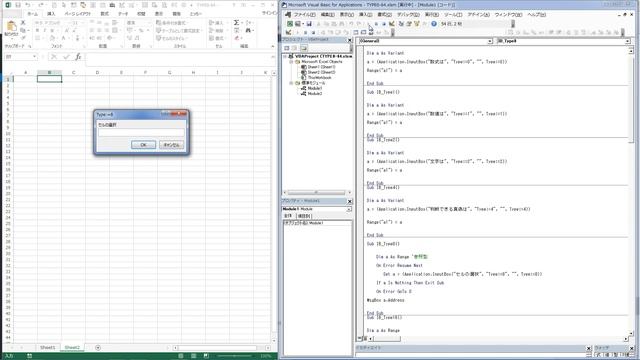The image size is (640, 360).
Task: Toggle Underline formatting in Excel ribbon
Action: tap(52, 31)
